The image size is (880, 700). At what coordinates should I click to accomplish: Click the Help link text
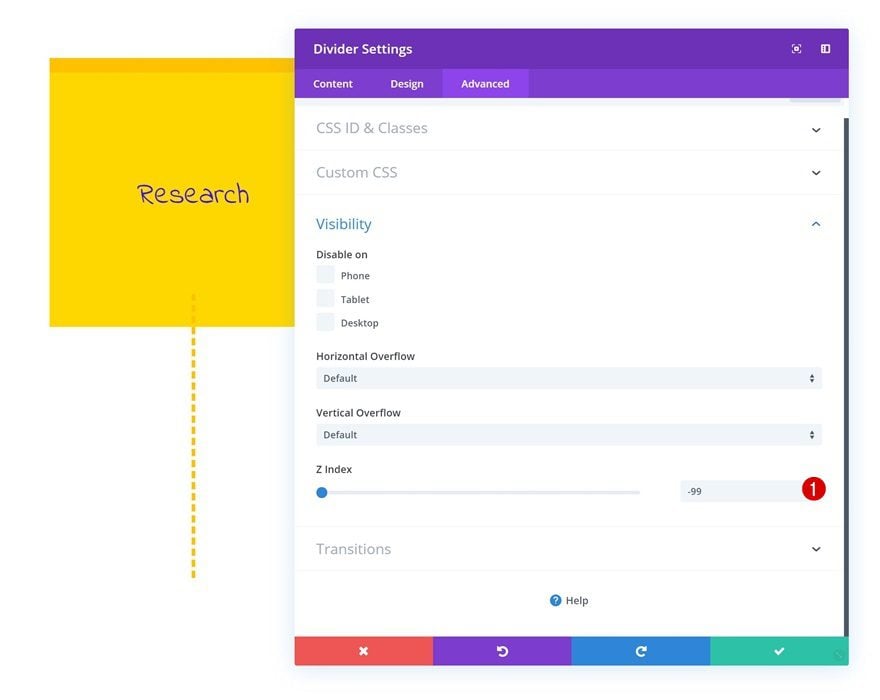577,600
